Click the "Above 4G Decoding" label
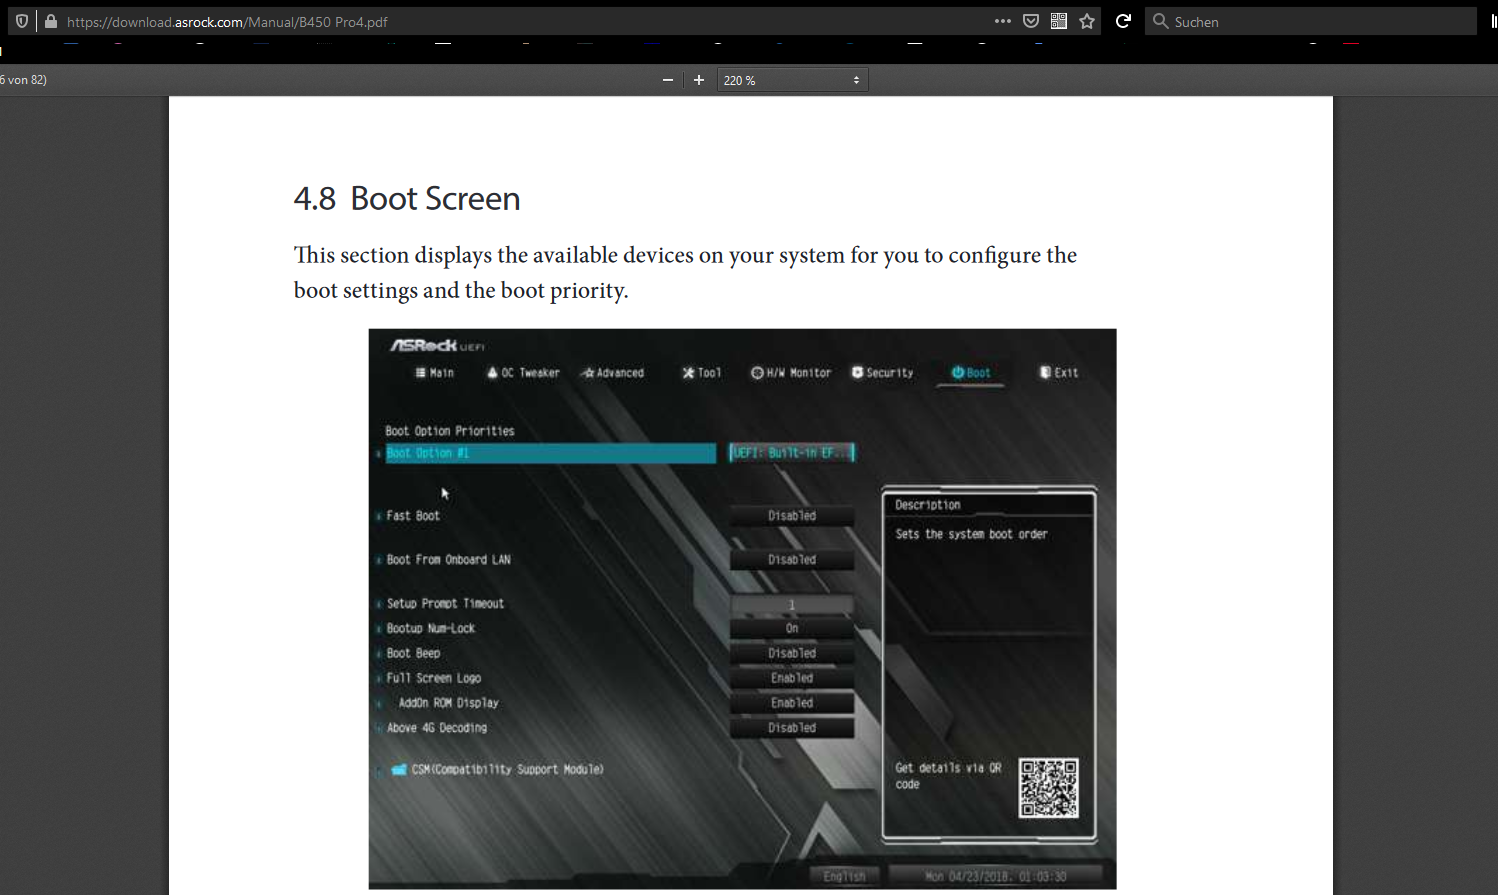The height and width of the screenshot is (895, 1498). coord(437,728)
